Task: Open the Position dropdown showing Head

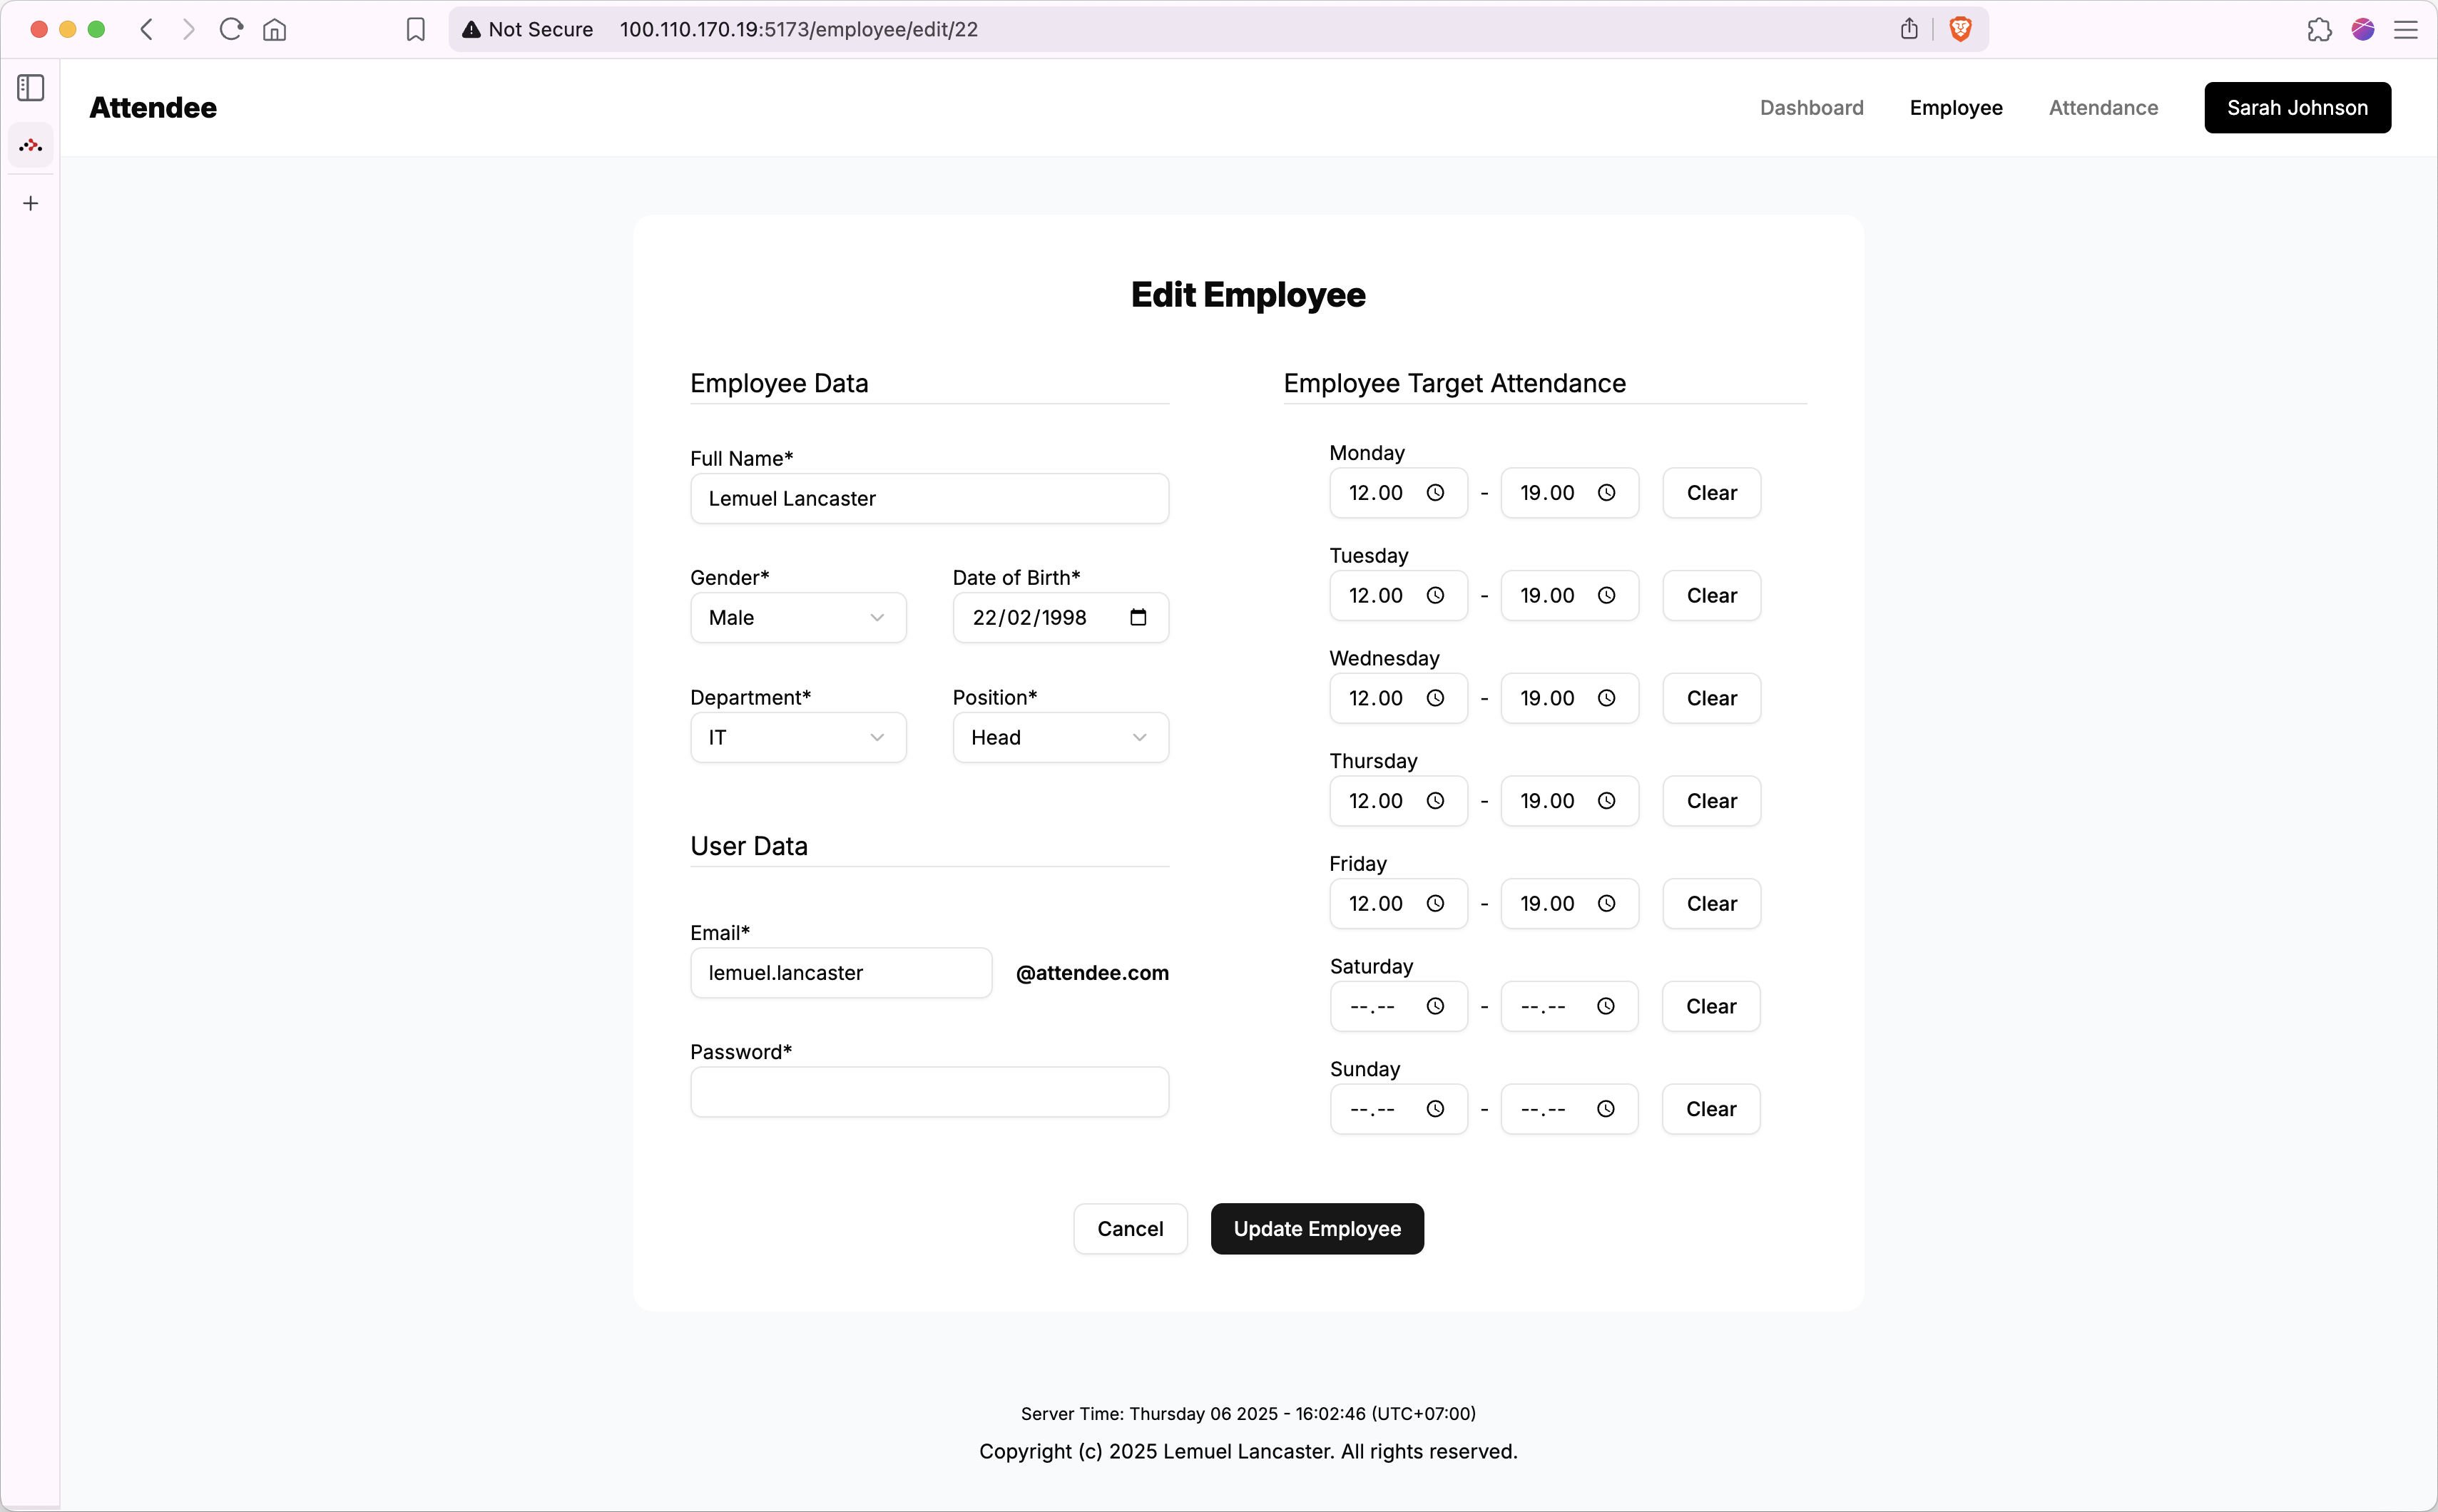Action: point(1059,737)
